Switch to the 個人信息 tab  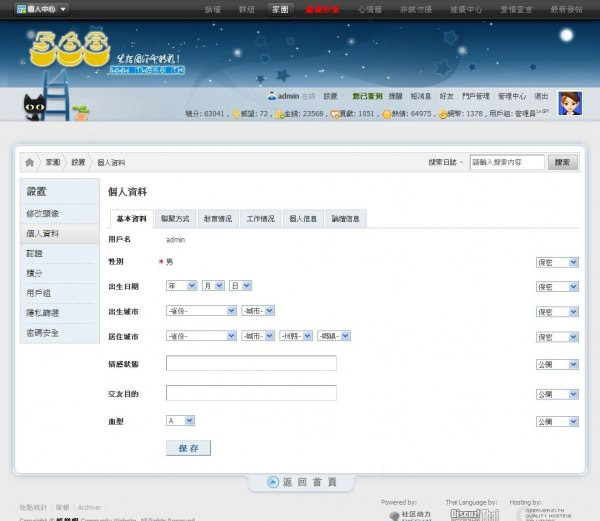(x=303, y=219)
